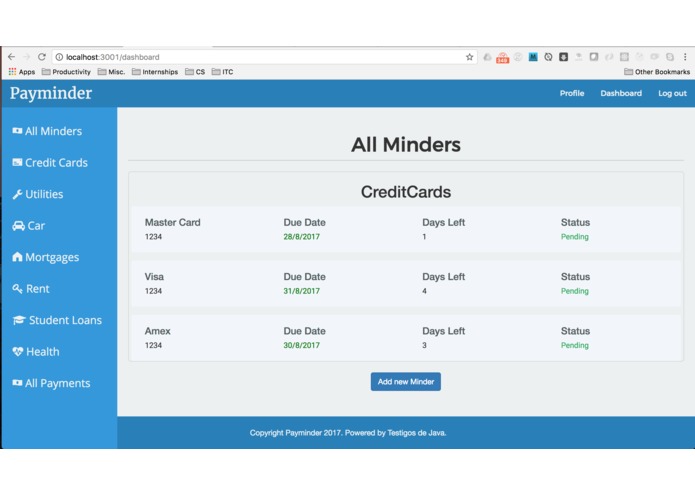Click due date 28/8/2017
Screen dimensions: 695x494
(301, 237)
